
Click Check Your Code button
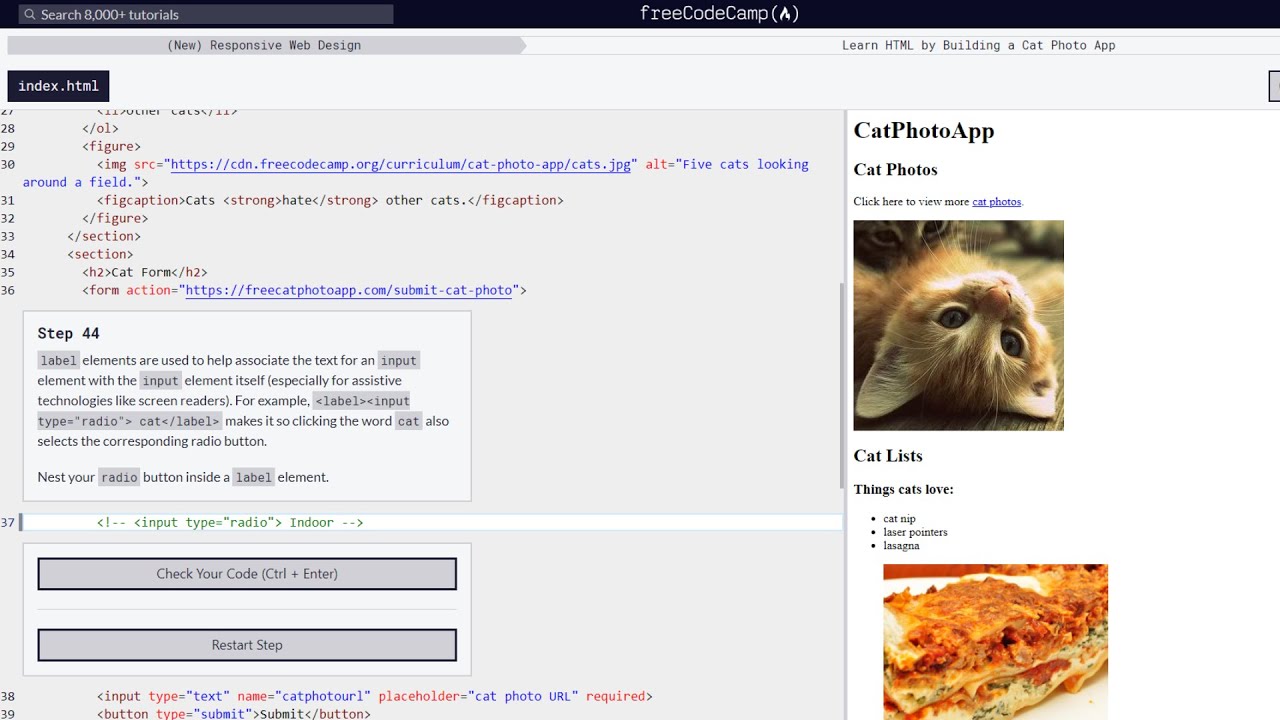(x=247, y=574)
